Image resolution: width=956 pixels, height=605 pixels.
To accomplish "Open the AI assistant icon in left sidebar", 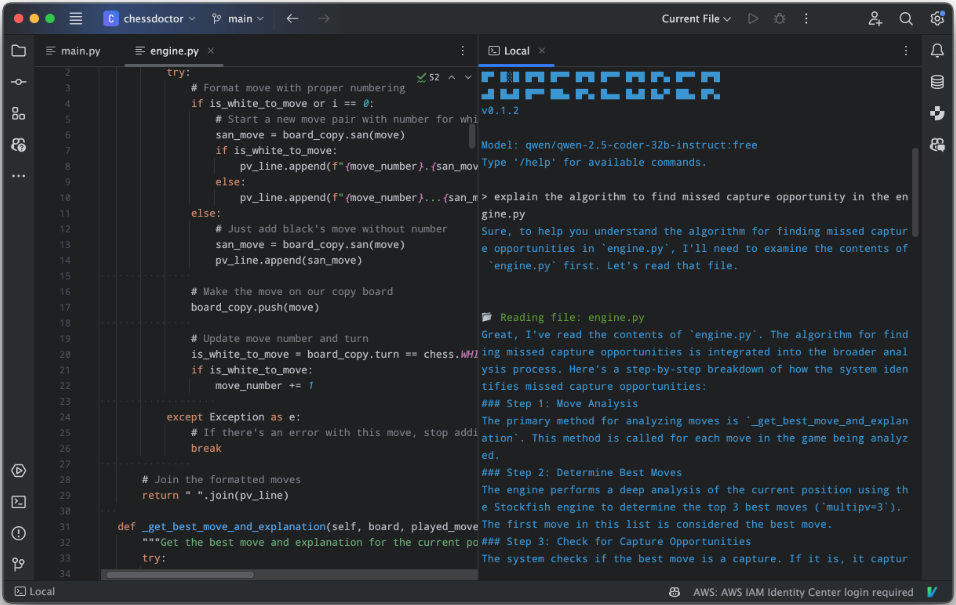I will (x=19, y=145).
